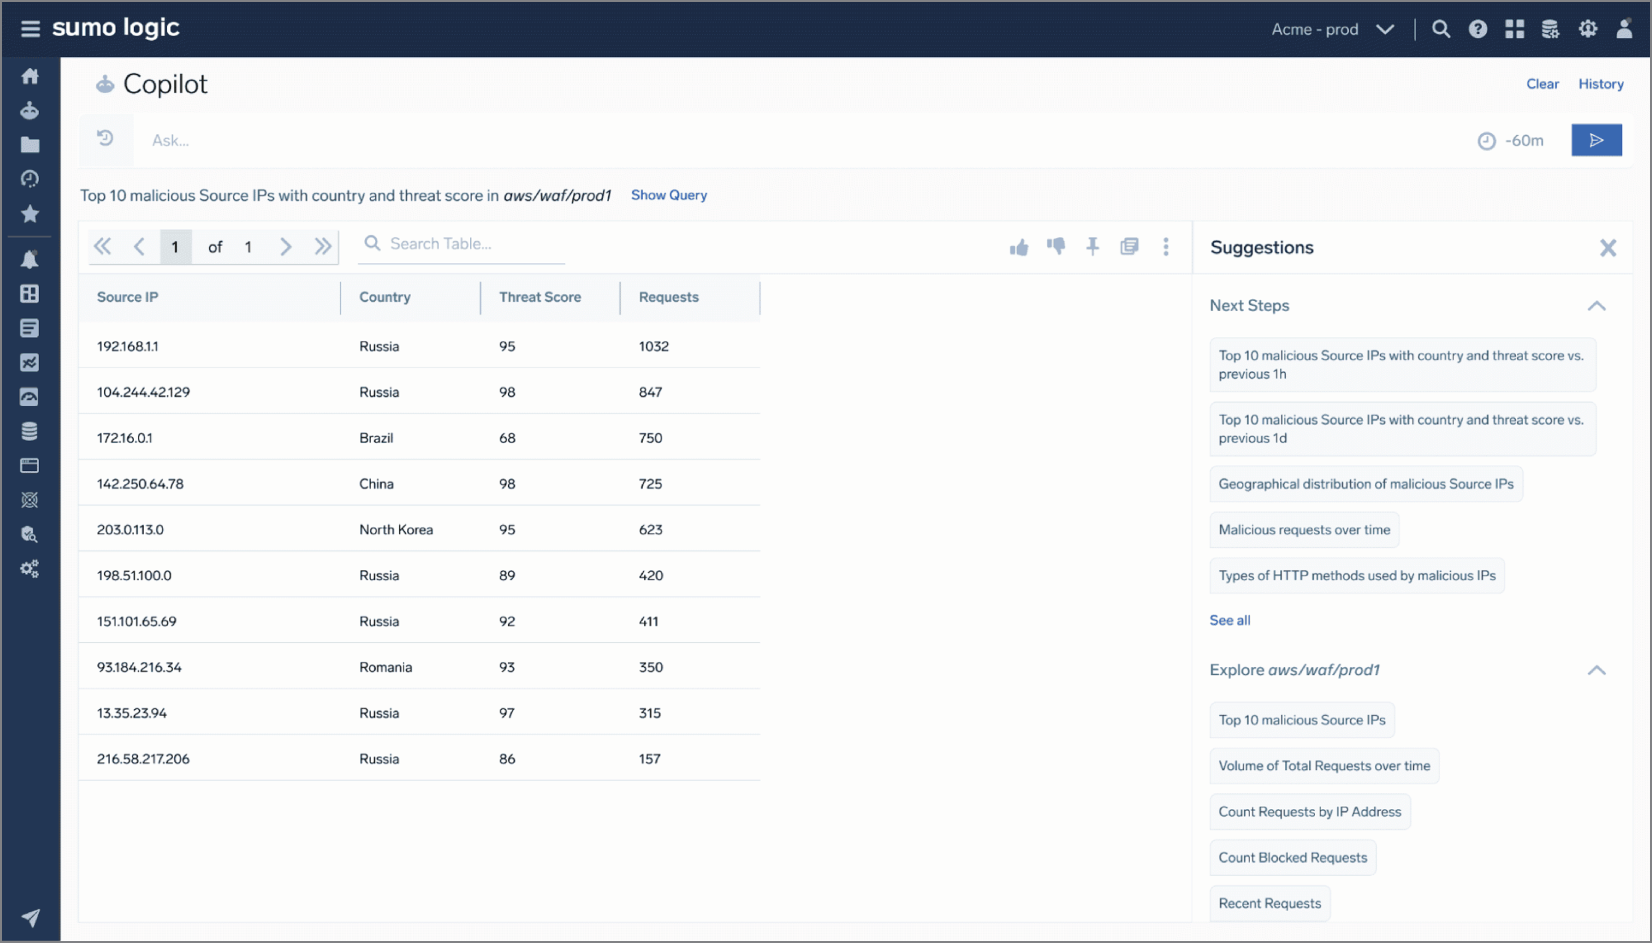Open the Copilot icon in left sidebar

[x=30, y=111]
